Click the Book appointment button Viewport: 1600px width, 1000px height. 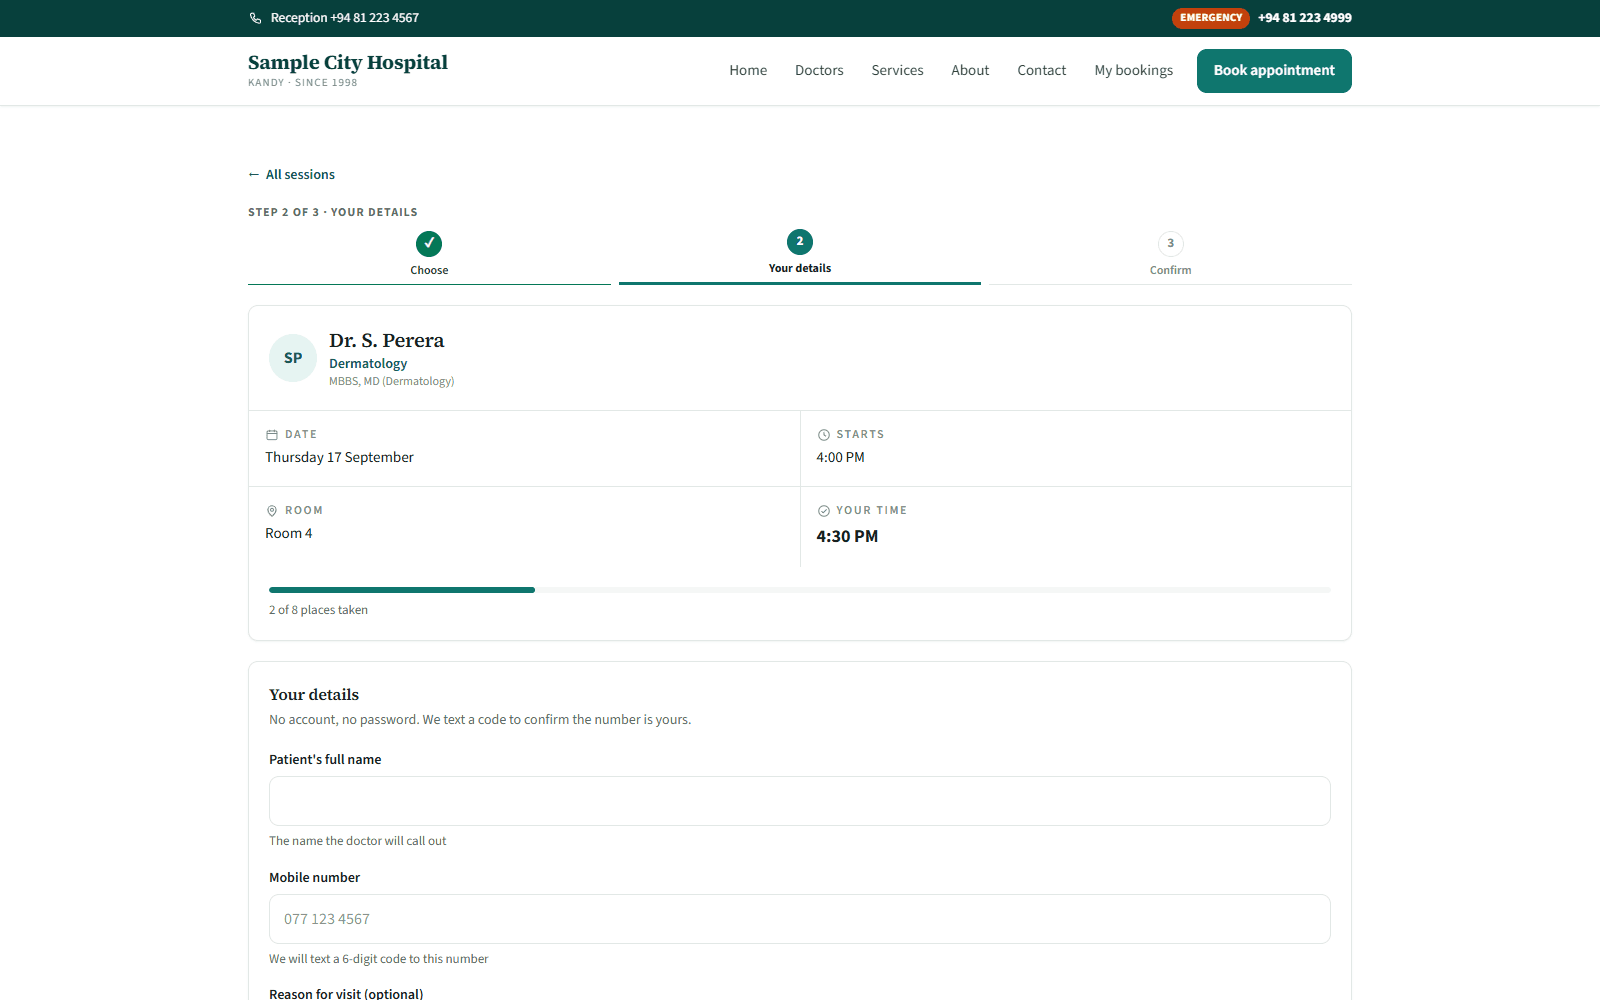1274,71
